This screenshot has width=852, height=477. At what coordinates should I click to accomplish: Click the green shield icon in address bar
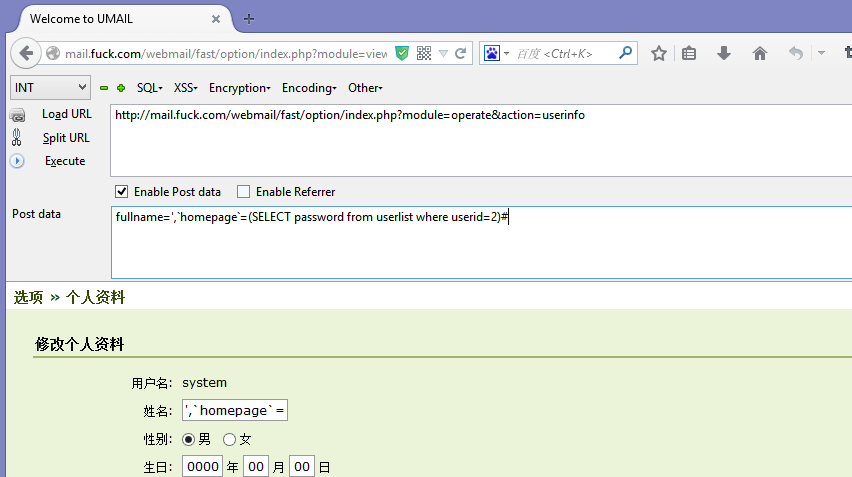pyautogui.click(x=402, y=54)
